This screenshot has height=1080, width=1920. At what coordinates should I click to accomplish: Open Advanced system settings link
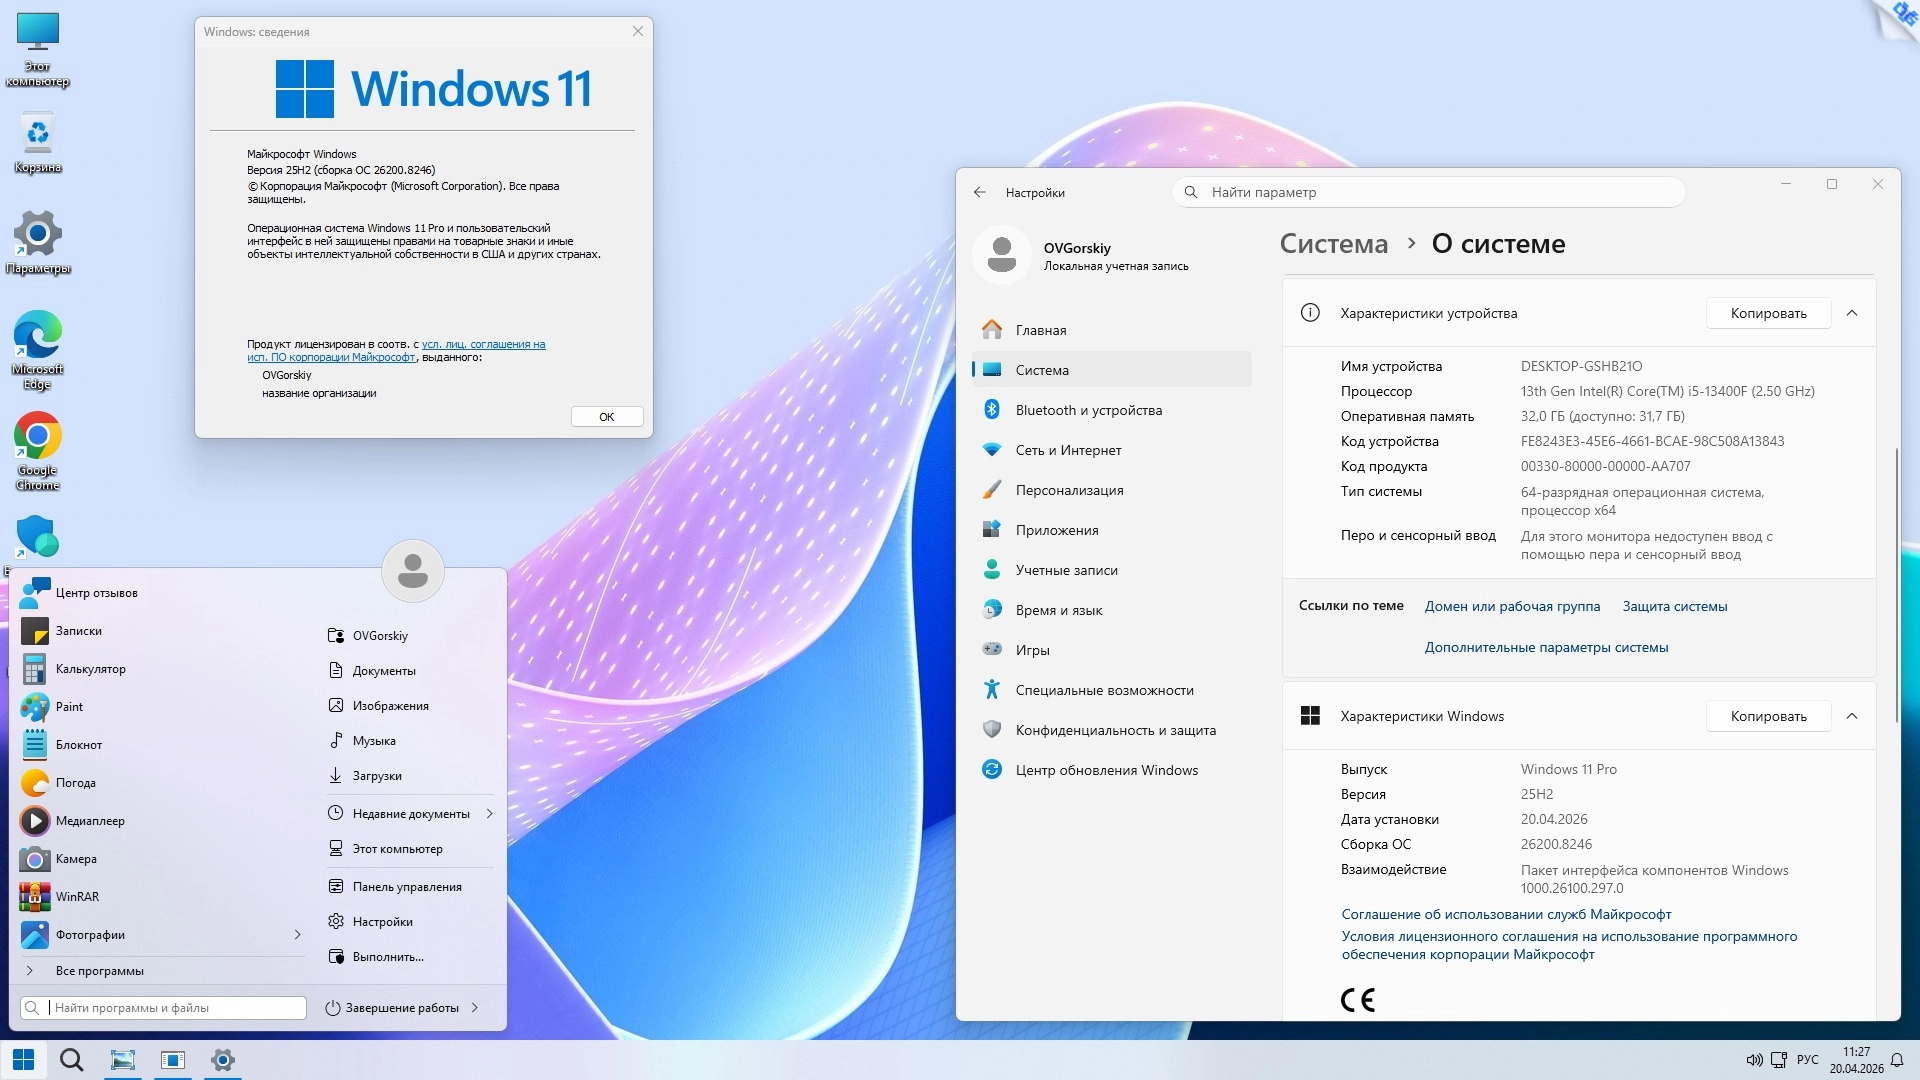click(x=1546, y=647)
